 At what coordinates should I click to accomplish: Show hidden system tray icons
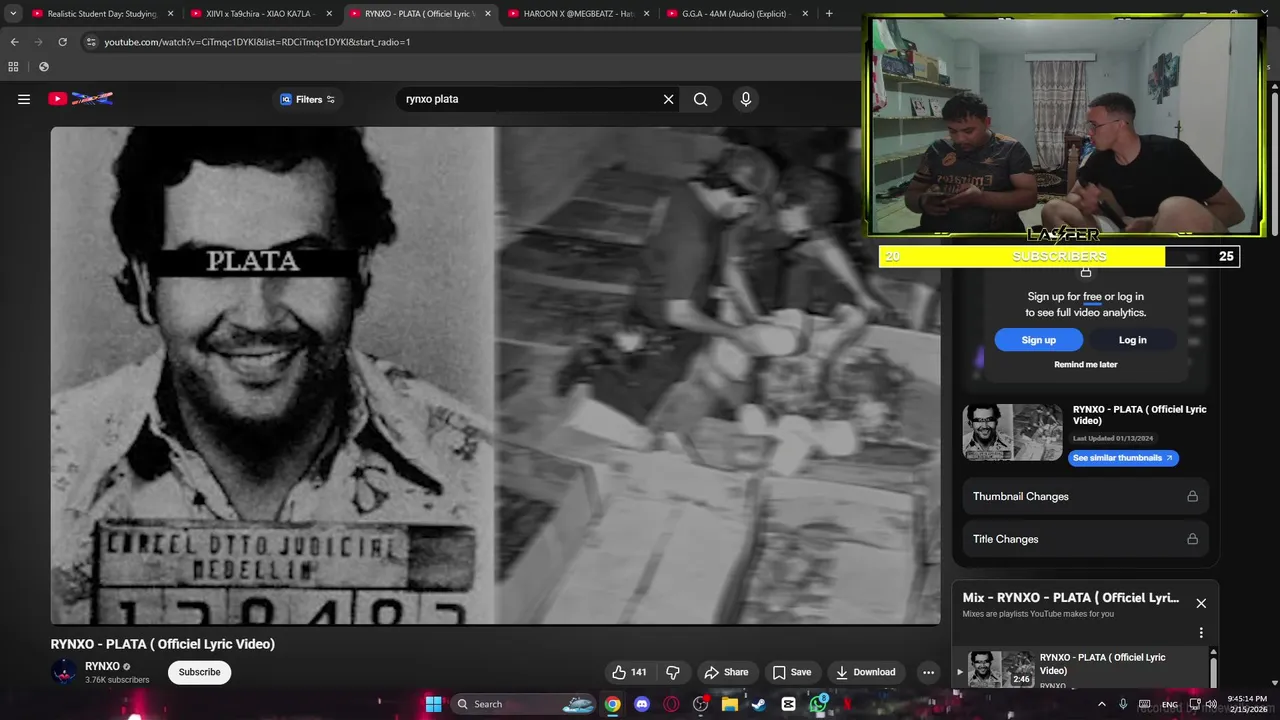coord(1102,704)
